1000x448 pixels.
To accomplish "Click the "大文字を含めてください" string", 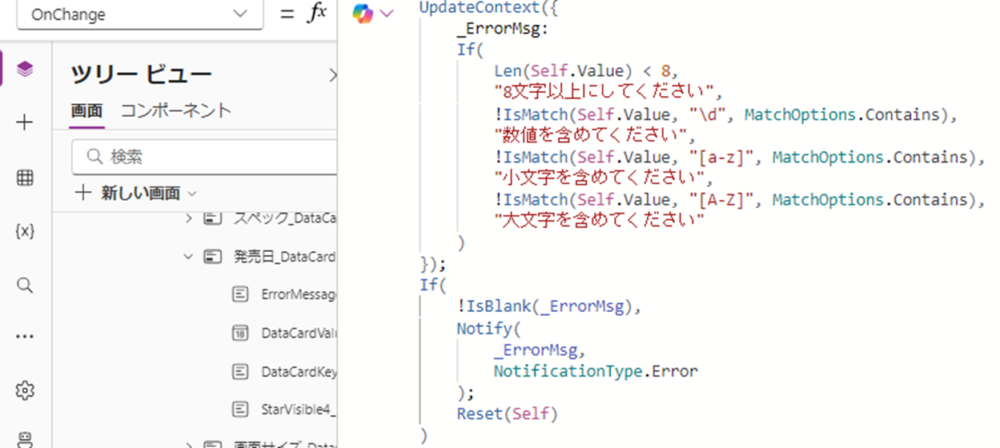I will point(599,220).
